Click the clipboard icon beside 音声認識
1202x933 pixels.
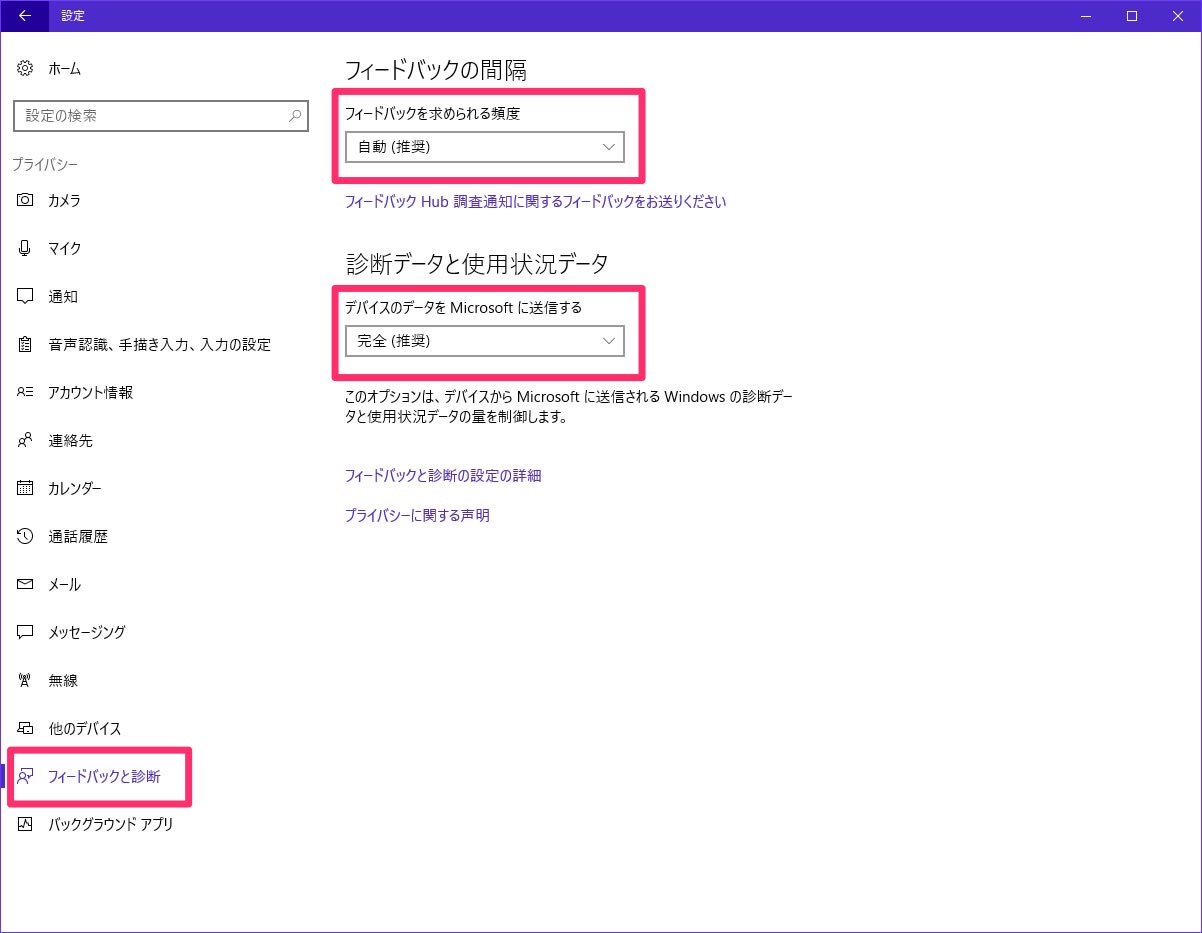click(x=26, y=344)
